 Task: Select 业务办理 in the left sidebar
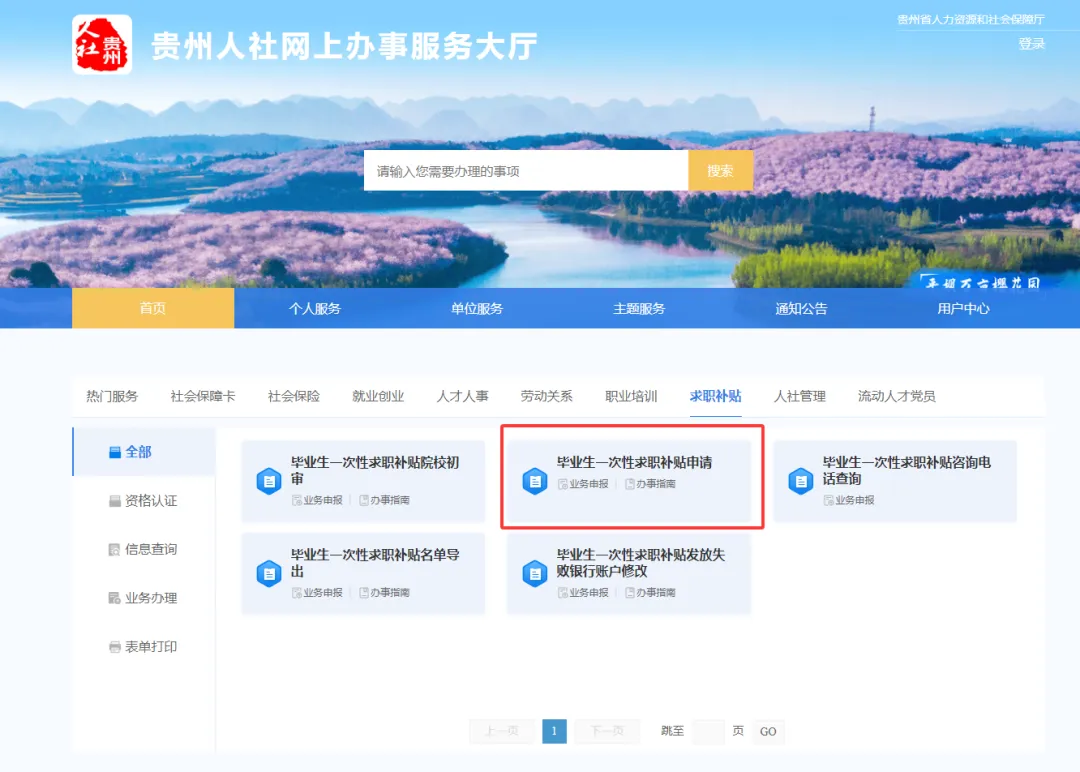pos(144,598)
